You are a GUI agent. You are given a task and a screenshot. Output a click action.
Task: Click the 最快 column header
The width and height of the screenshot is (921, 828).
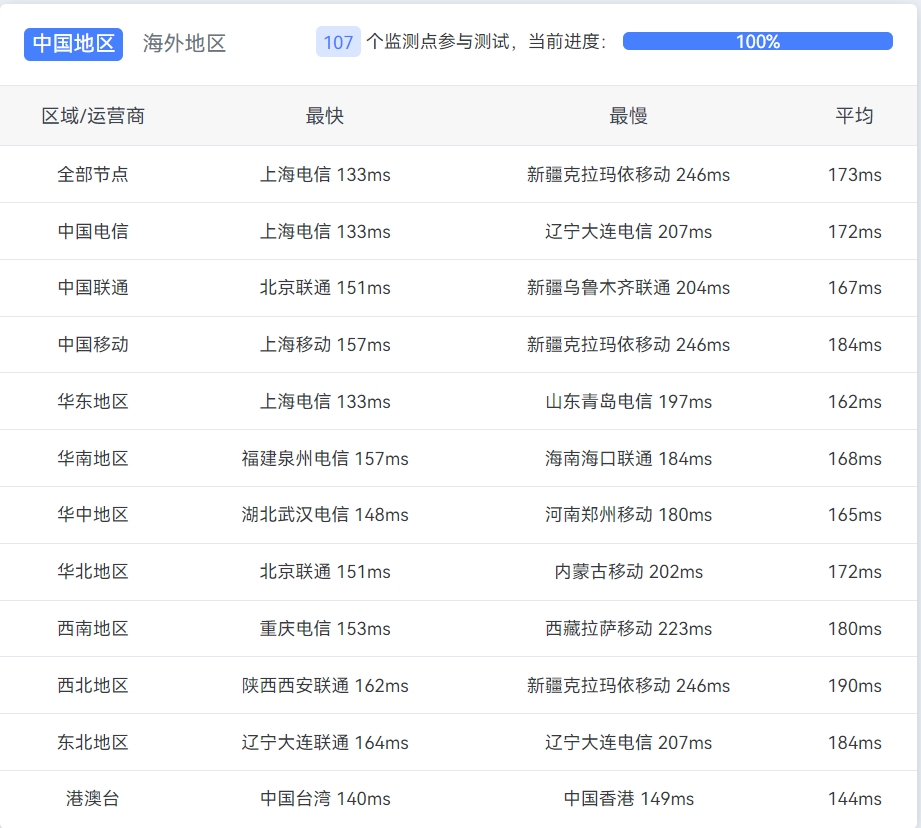[x=325, y=116]
